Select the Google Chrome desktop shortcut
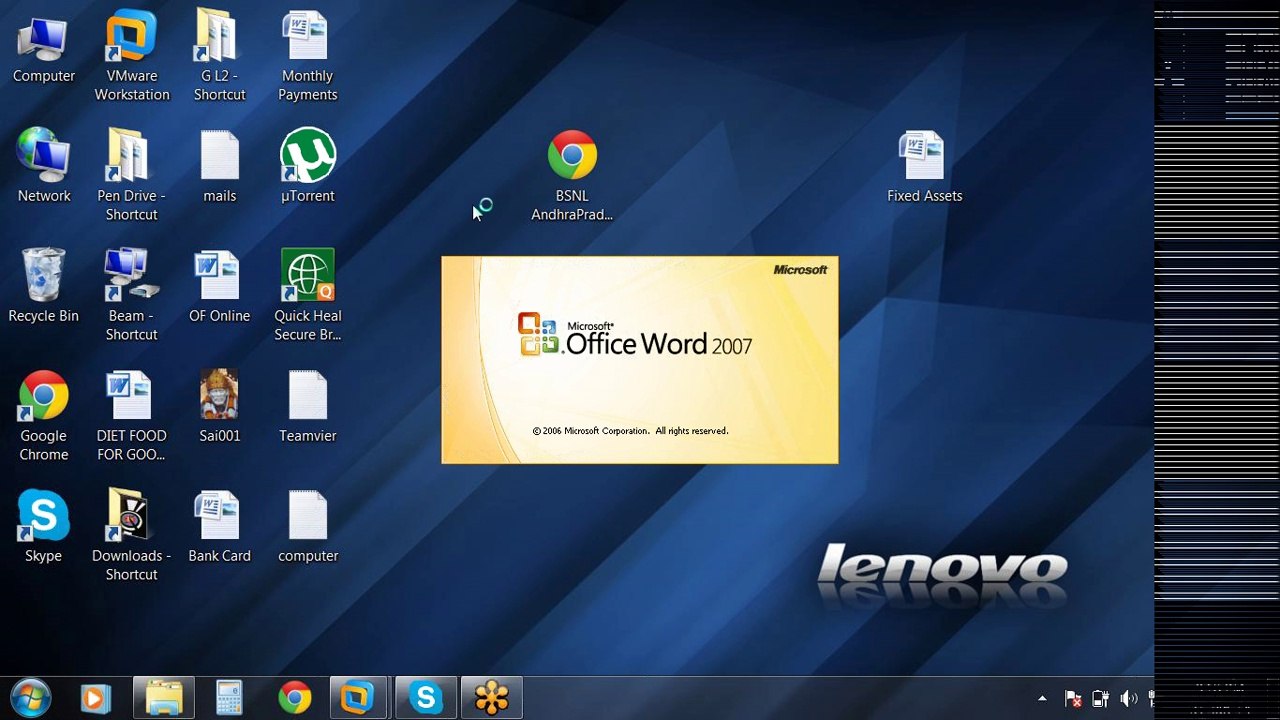The width and height of the screenshot is (1280, 720). pyautogui.click(x=43, y=416)
